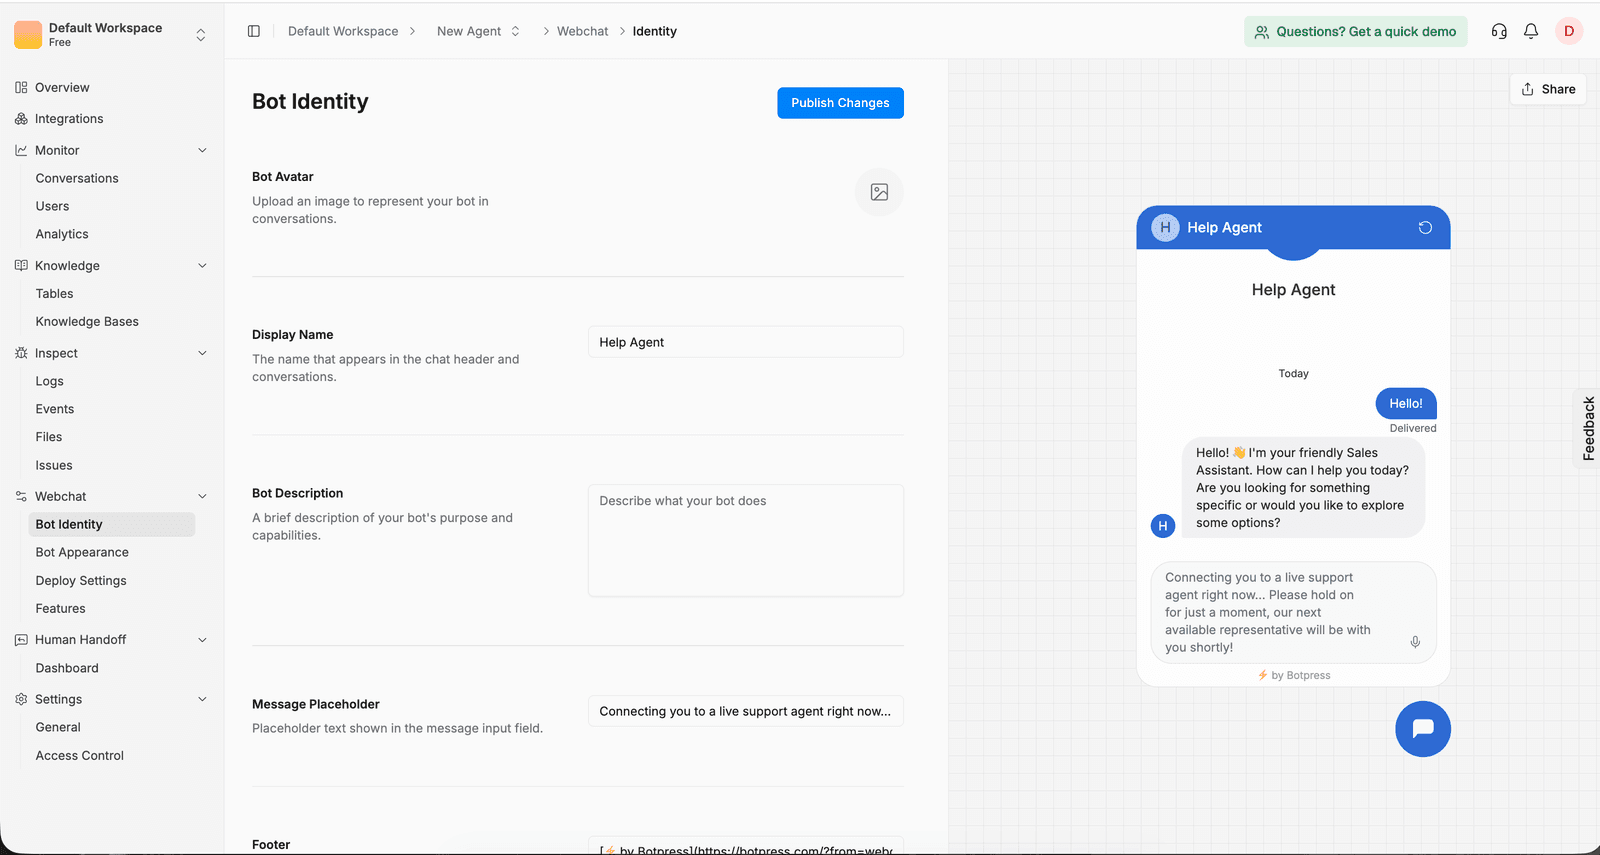Image resolution: width=1600 pixels, height=855 pixels.
Task: Collapse the Knowledge section chevron
Action: (202, 265)
